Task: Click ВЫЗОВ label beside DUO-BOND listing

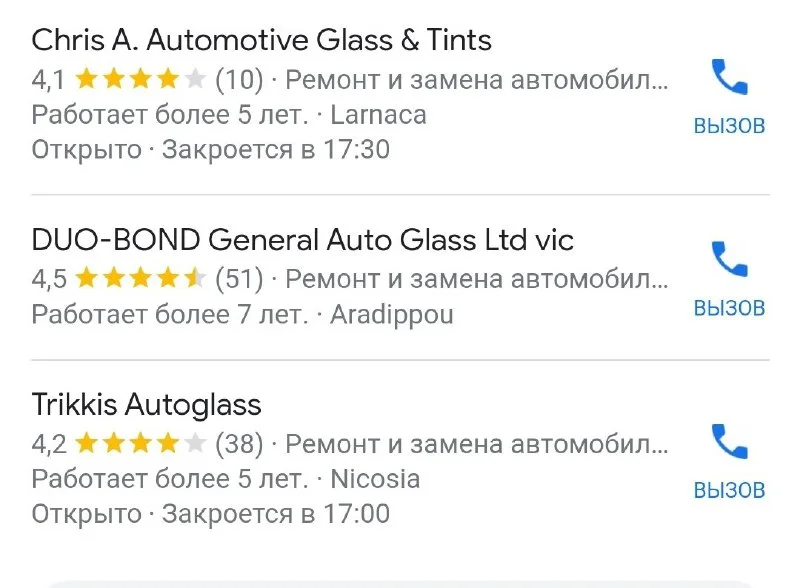Action: coord(730,308)
